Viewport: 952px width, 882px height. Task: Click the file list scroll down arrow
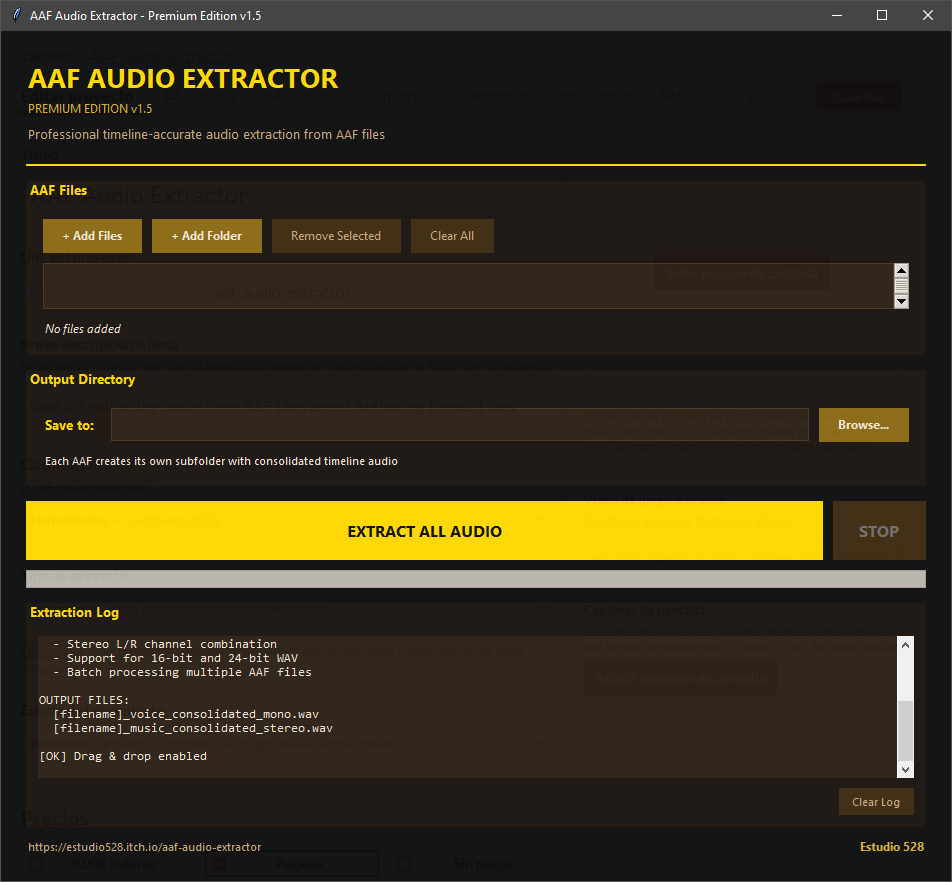[901, 301]
